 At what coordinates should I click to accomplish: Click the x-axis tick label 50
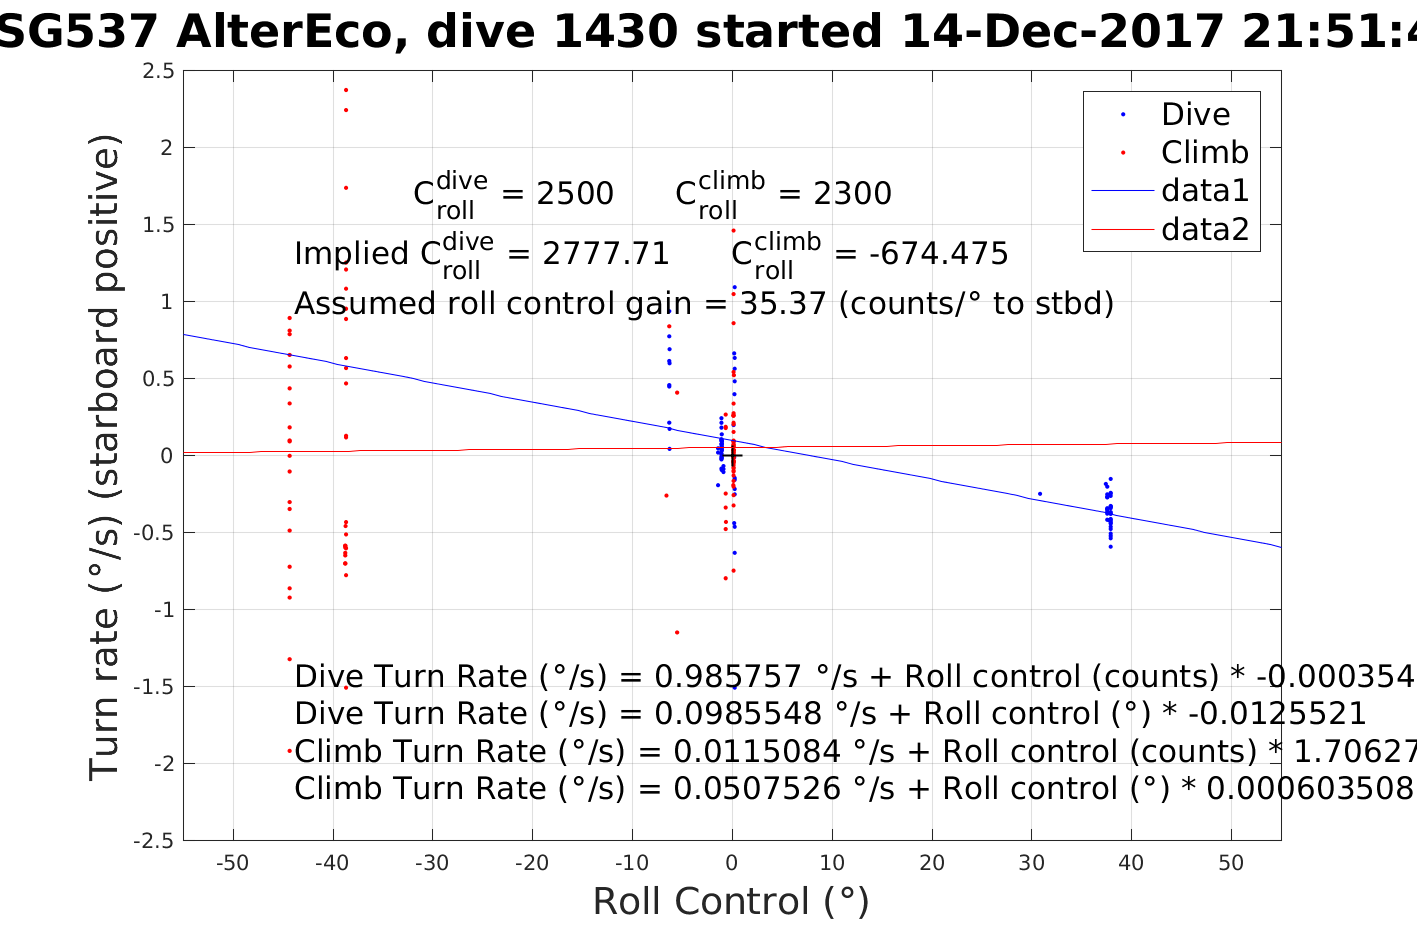[1231, 863]
